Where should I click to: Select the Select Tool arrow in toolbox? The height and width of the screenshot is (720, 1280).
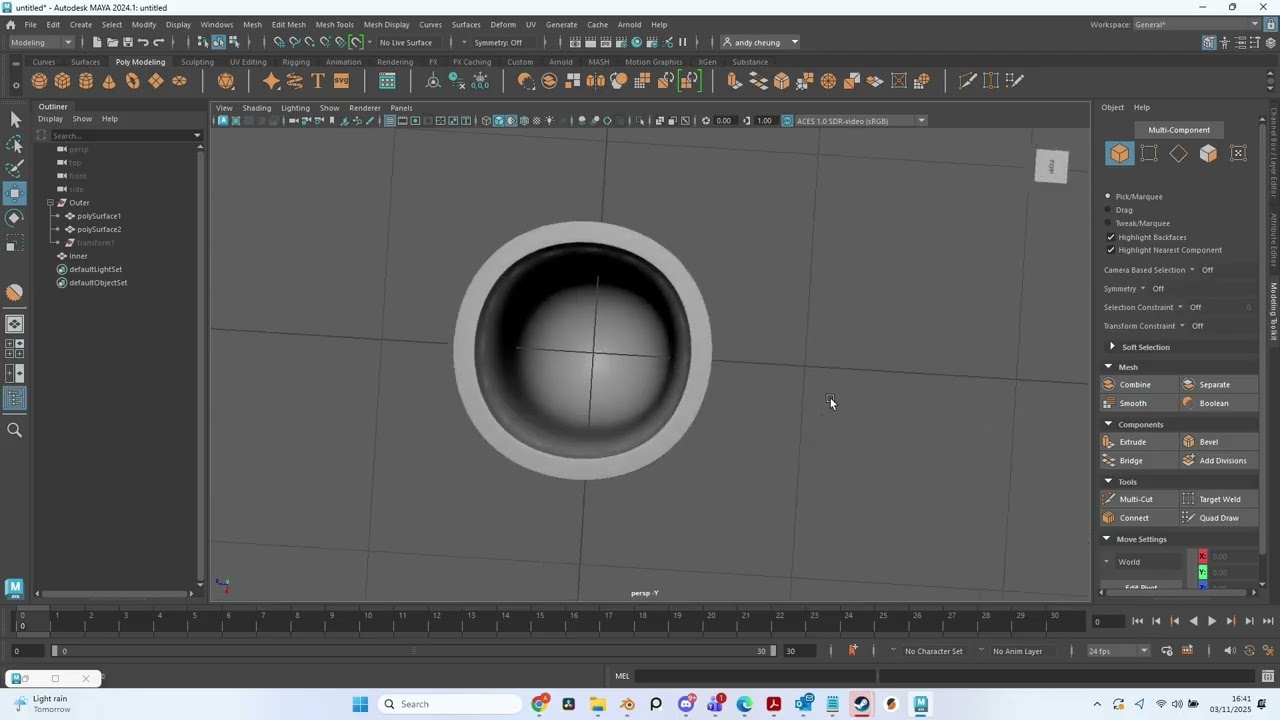pos(15,120)
